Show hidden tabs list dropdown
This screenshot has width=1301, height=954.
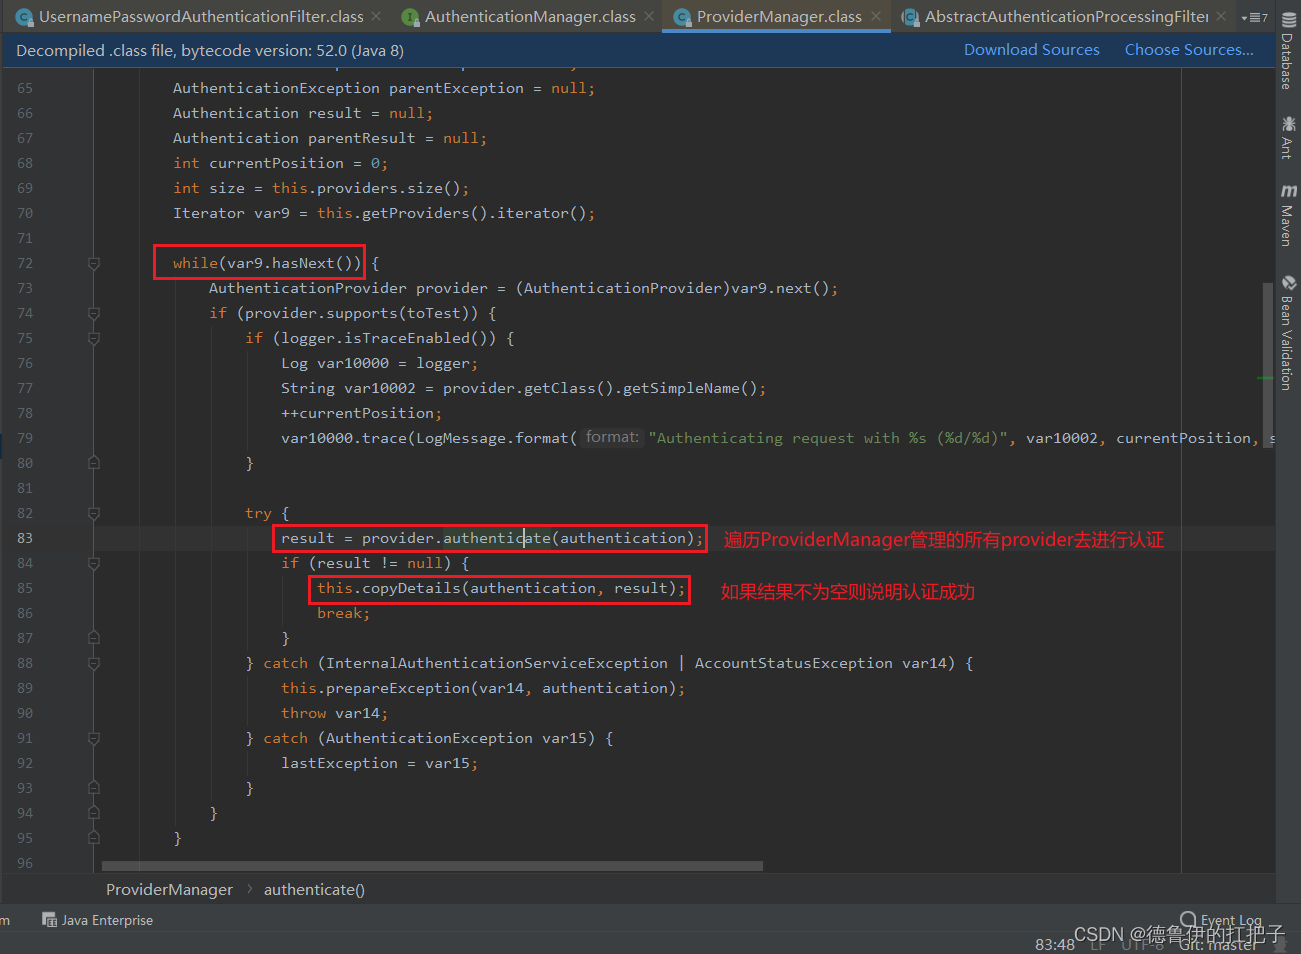click(x=1254, y=17)
